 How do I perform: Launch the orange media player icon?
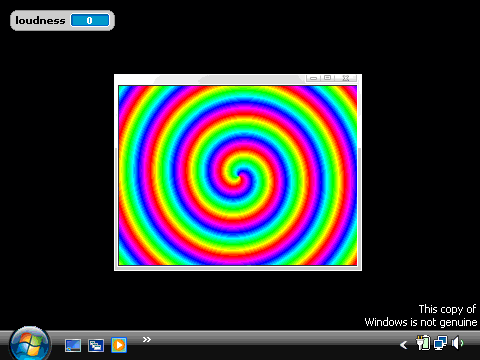click(x=119, y=345)
